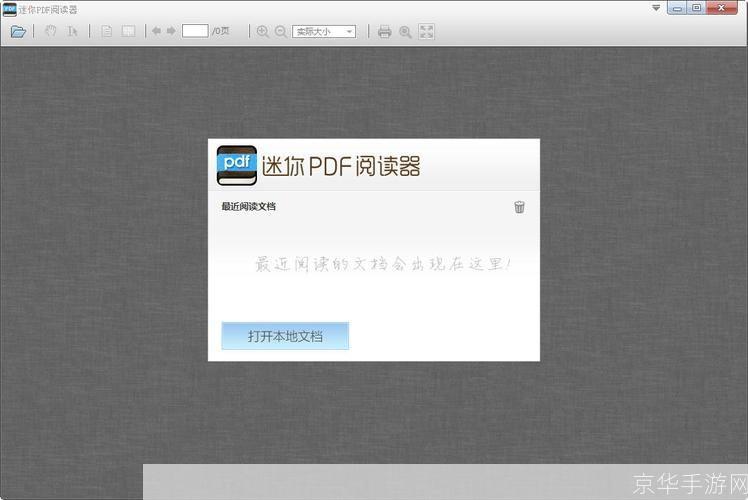Viewport: 748px width, 500px height.
Task: Switch to the thumbnail grid view
Action: click(x=128, y=31)
